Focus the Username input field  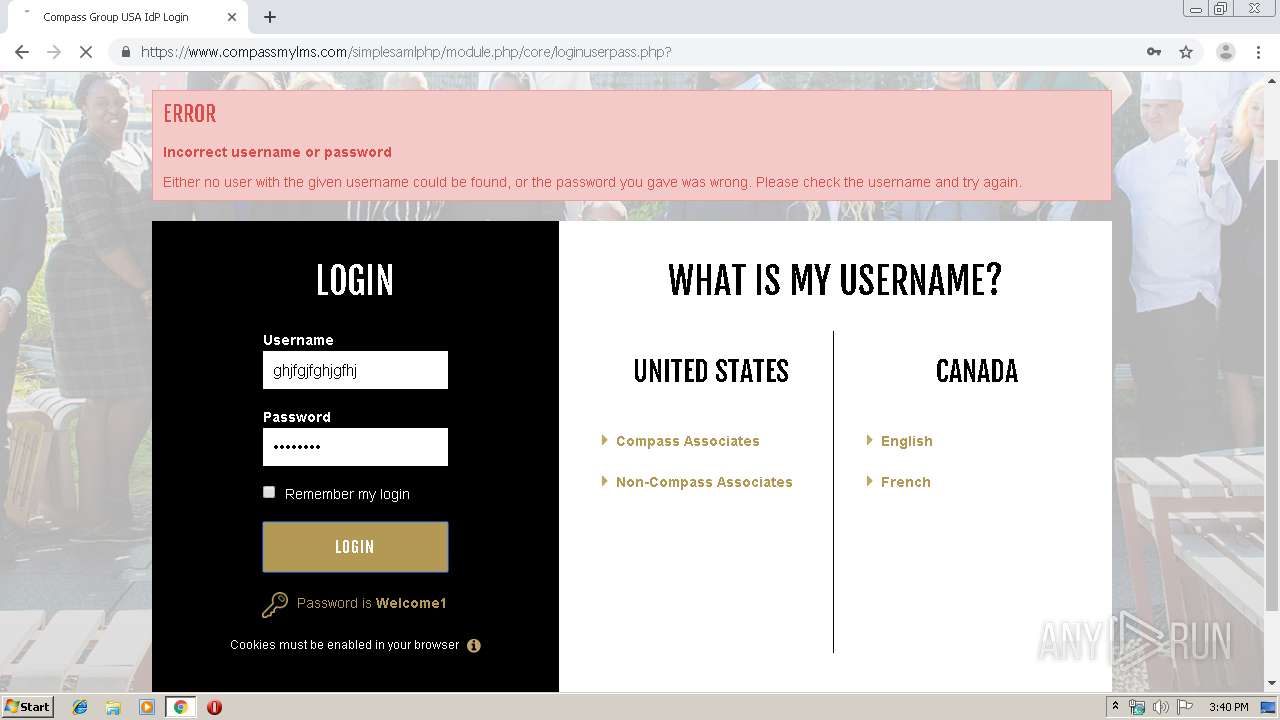355,370
